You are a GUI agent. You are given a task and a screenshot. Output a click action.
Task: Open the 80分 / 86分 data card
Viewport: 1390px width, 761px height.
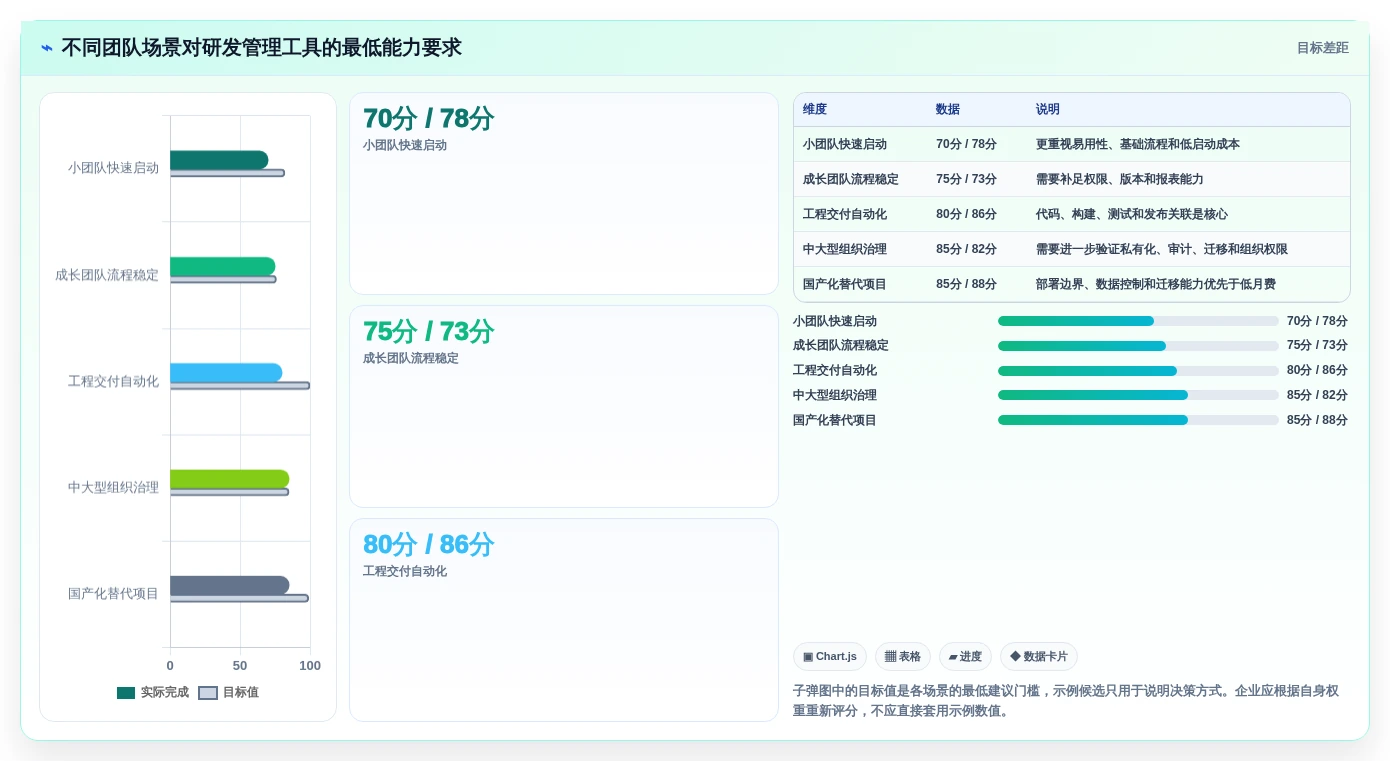click(x=564, y=620)
